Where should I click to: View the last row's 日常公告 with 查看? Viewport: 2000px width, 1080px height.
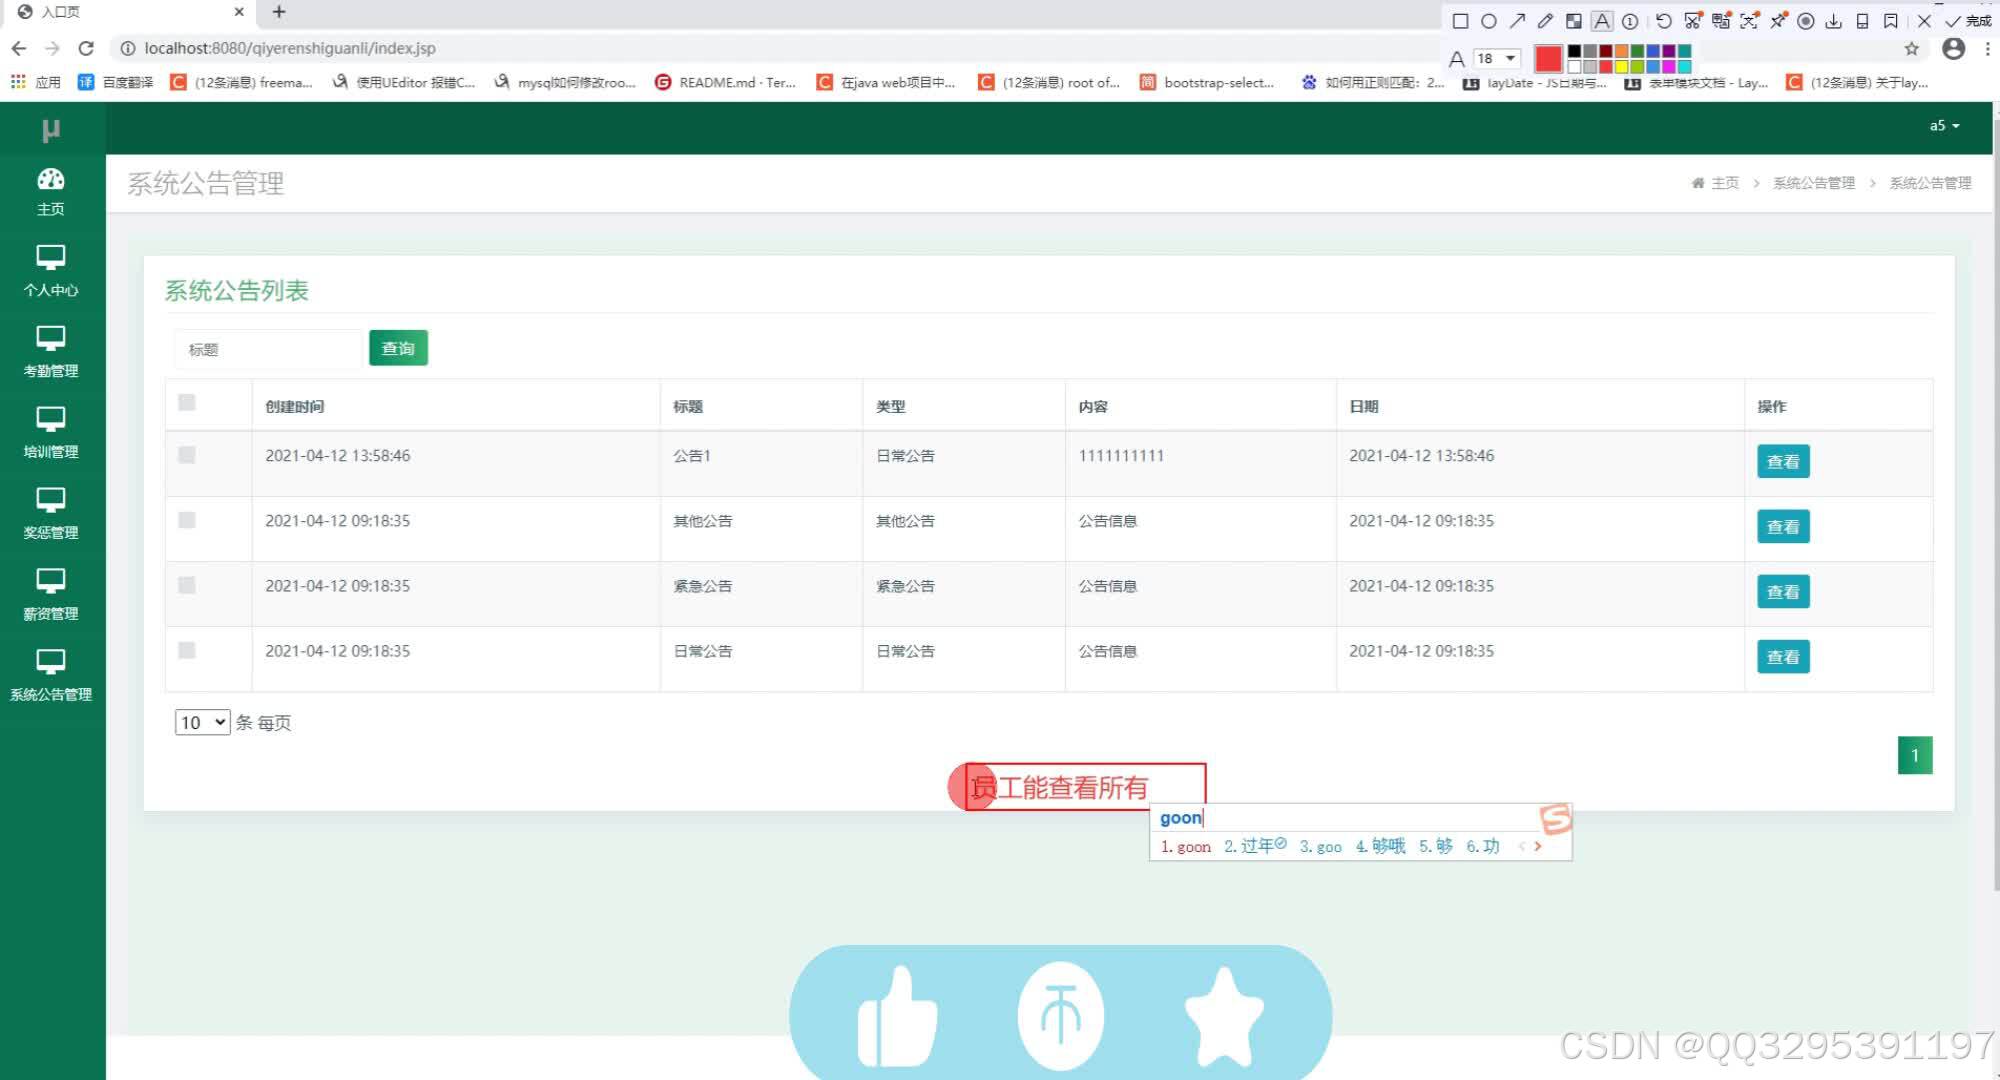click(x=1783, y=656)
